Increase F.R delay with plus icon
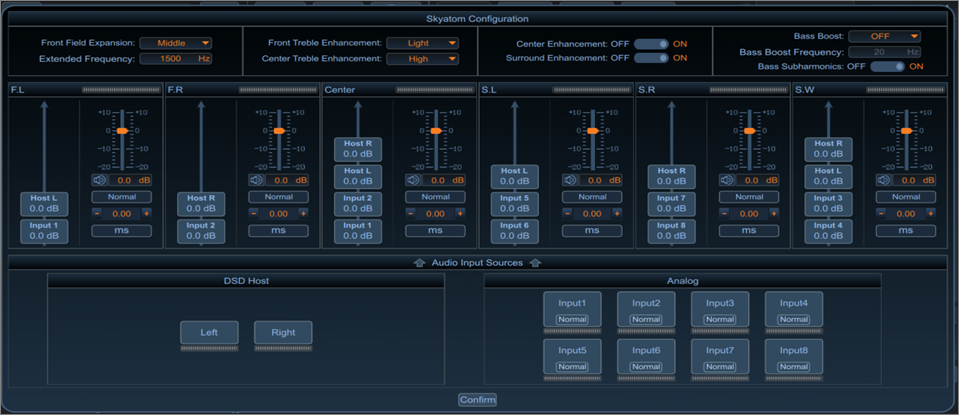959x415 pixels. (303, 214)
